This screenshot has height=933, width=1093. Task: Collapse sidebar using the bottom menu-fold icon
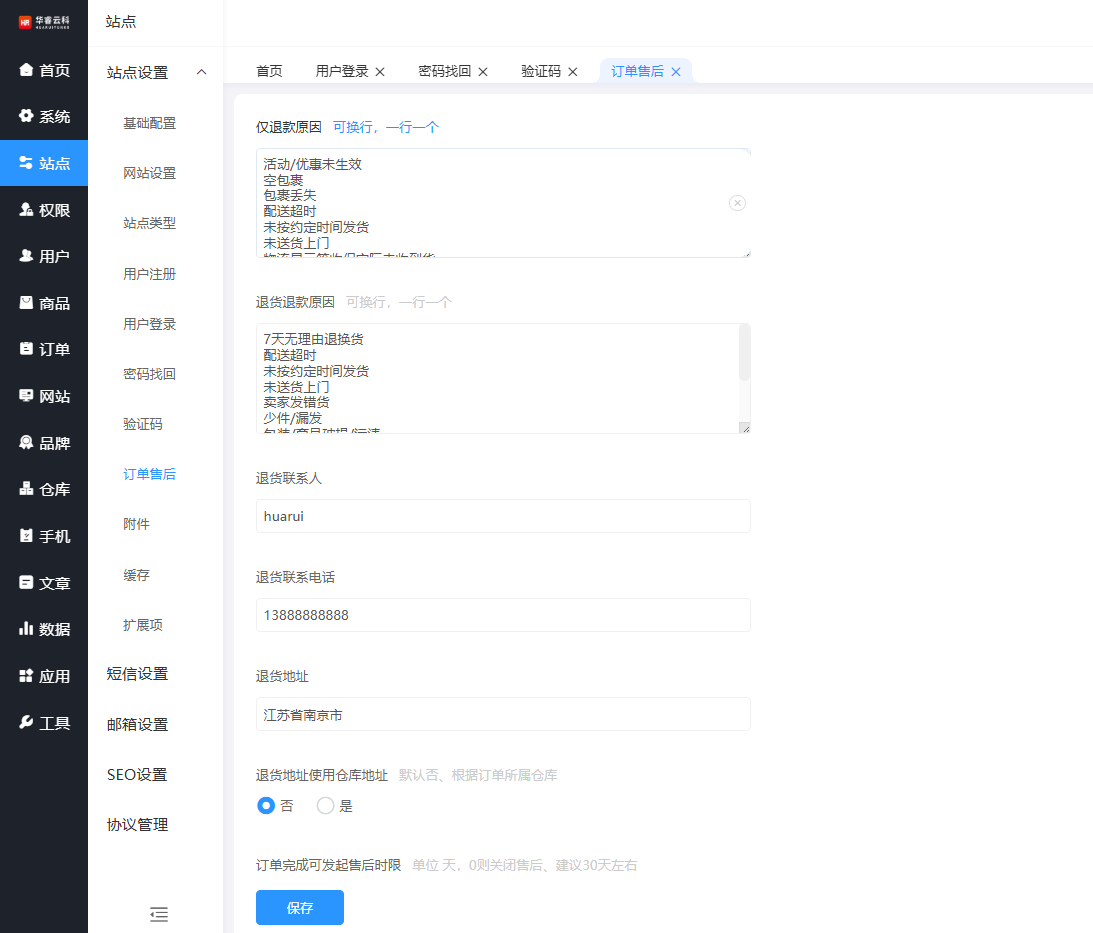coord(158,913)
